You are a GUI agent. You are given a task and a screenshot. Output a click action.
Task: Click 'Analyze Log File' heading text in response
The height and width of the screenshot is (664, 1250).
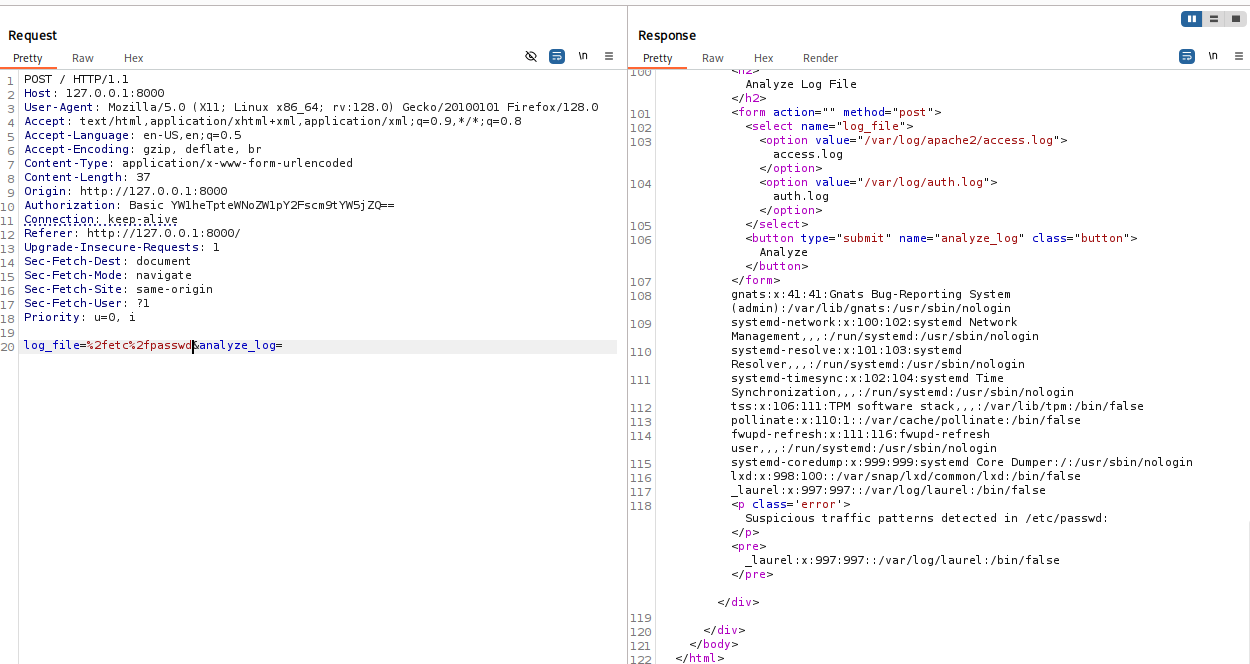pyautogui.click(x=801, y=85)
